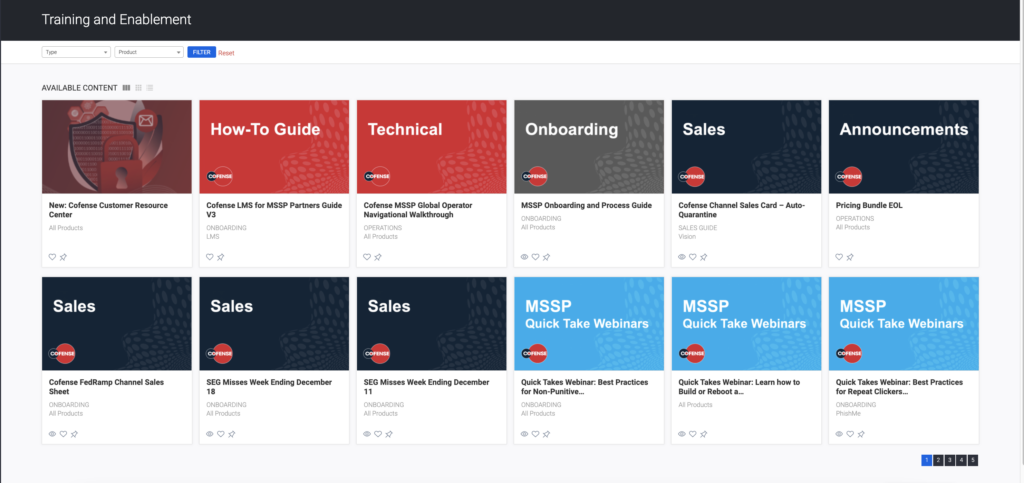Open 'SEG Misses Week Ending December 18' title

269,386
